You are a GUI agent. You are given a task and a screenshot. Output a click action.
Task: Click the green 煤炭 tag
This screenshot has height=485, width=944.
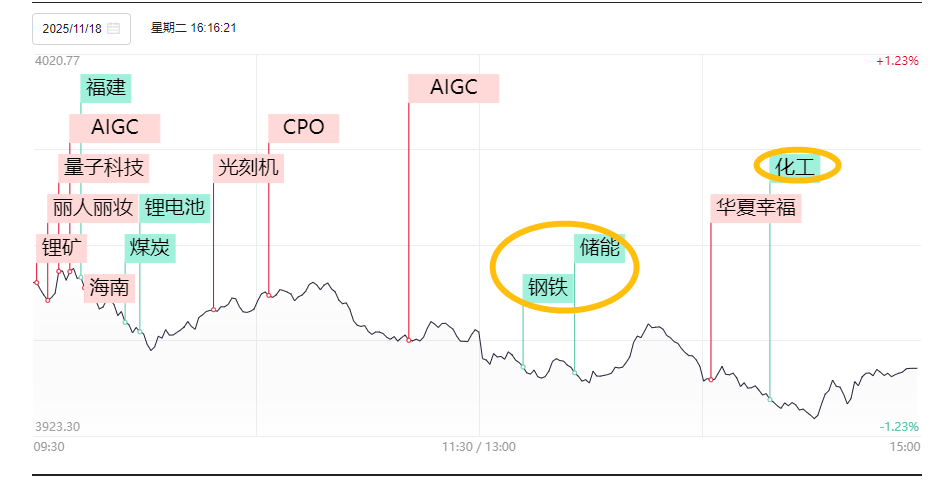click(149, 247)
